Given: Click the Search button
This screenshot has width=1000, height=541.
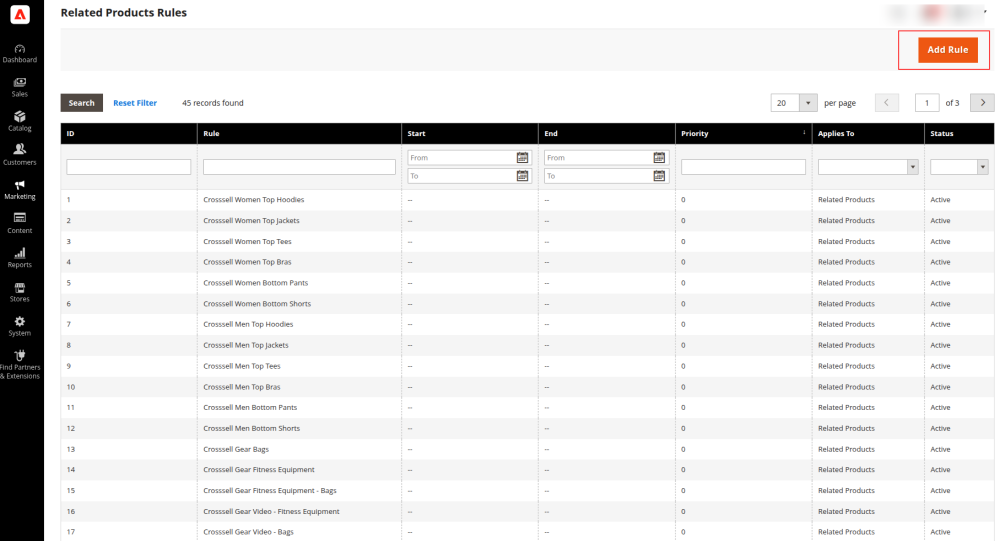Looking at the screenshot, I should (x=81, y=103).
